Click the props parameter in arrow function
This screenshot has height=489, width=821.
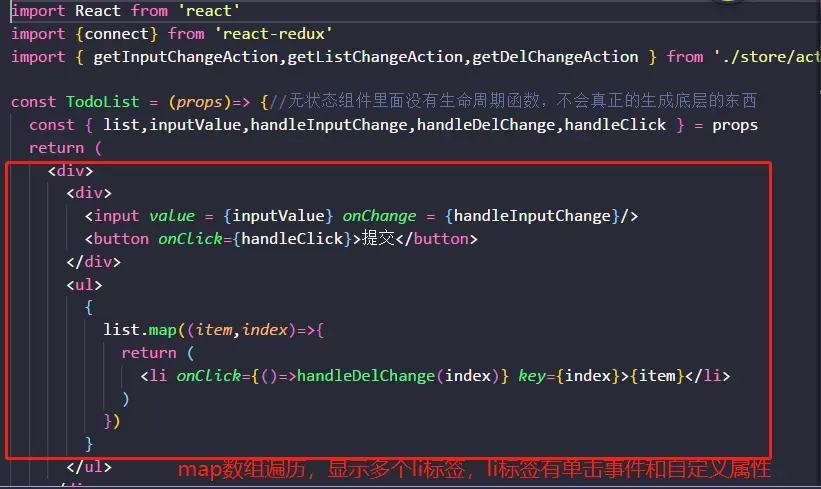[199, 102]
